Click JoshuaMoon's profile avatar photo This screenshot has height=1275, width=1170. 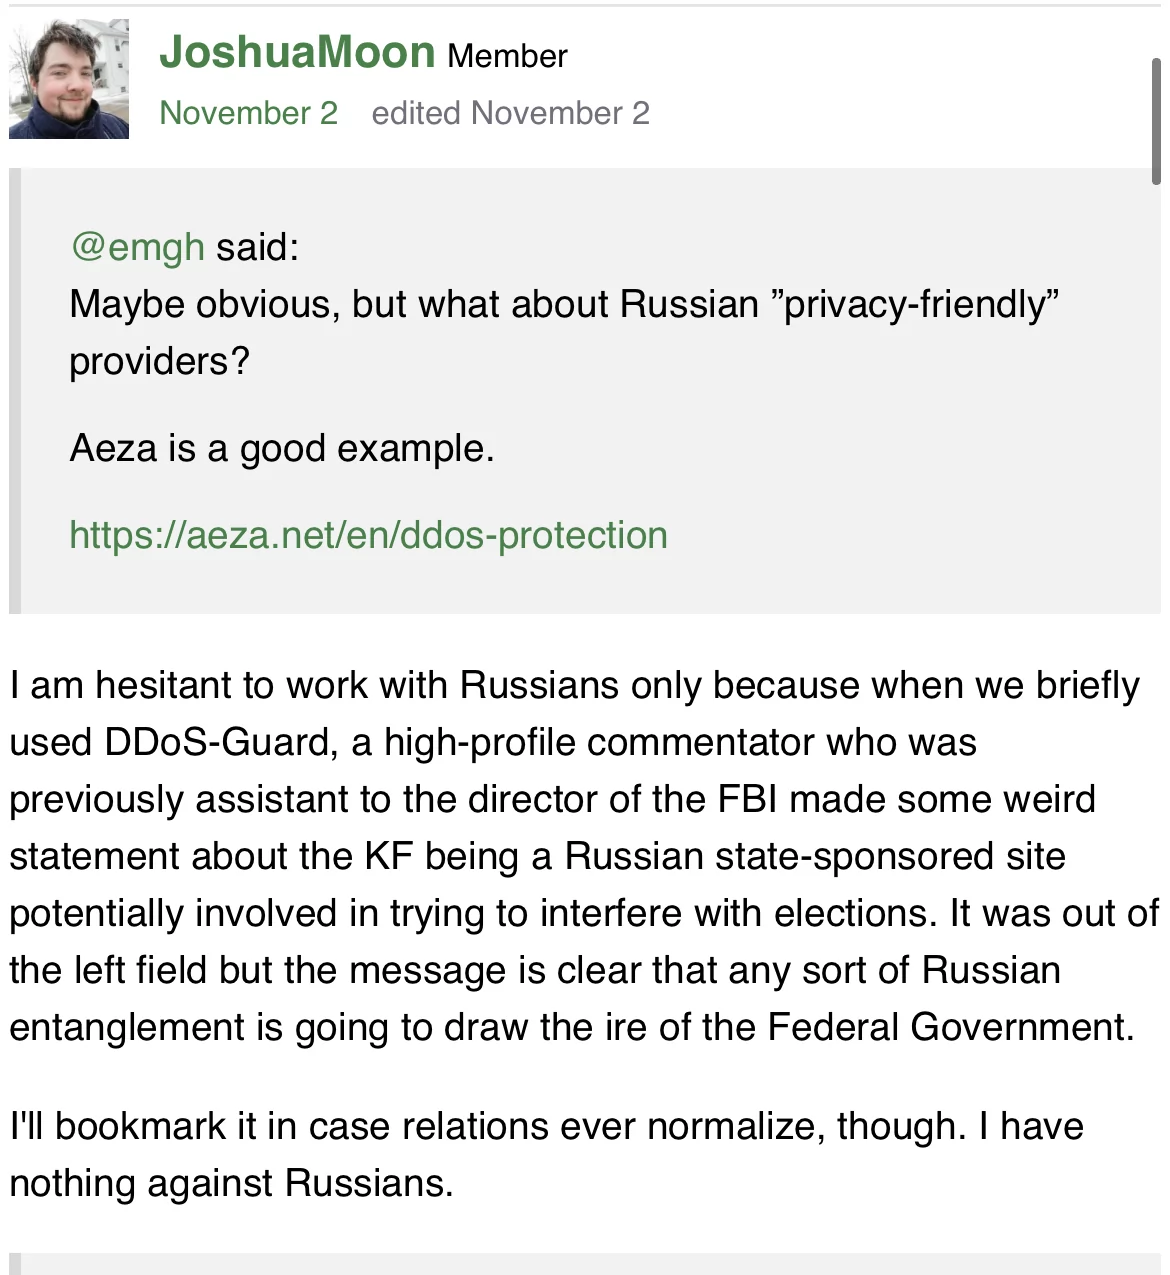tap(69, 79)
